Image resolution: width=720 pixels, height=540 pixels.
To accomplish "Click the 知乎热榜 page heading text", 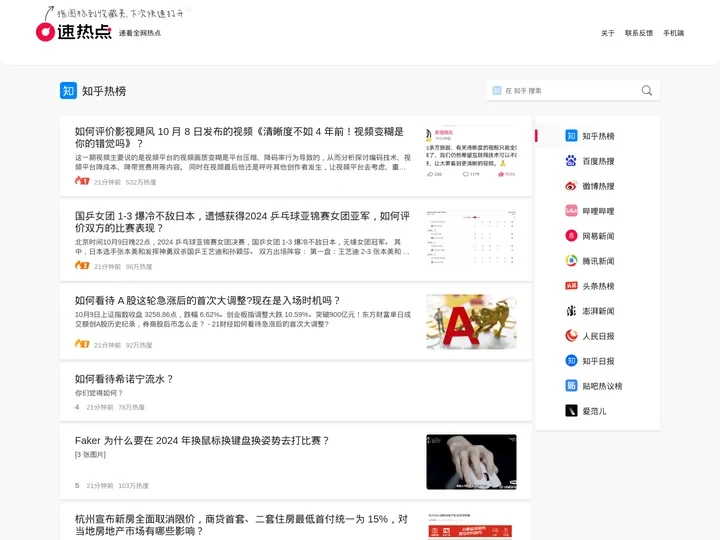I will 104,91.
